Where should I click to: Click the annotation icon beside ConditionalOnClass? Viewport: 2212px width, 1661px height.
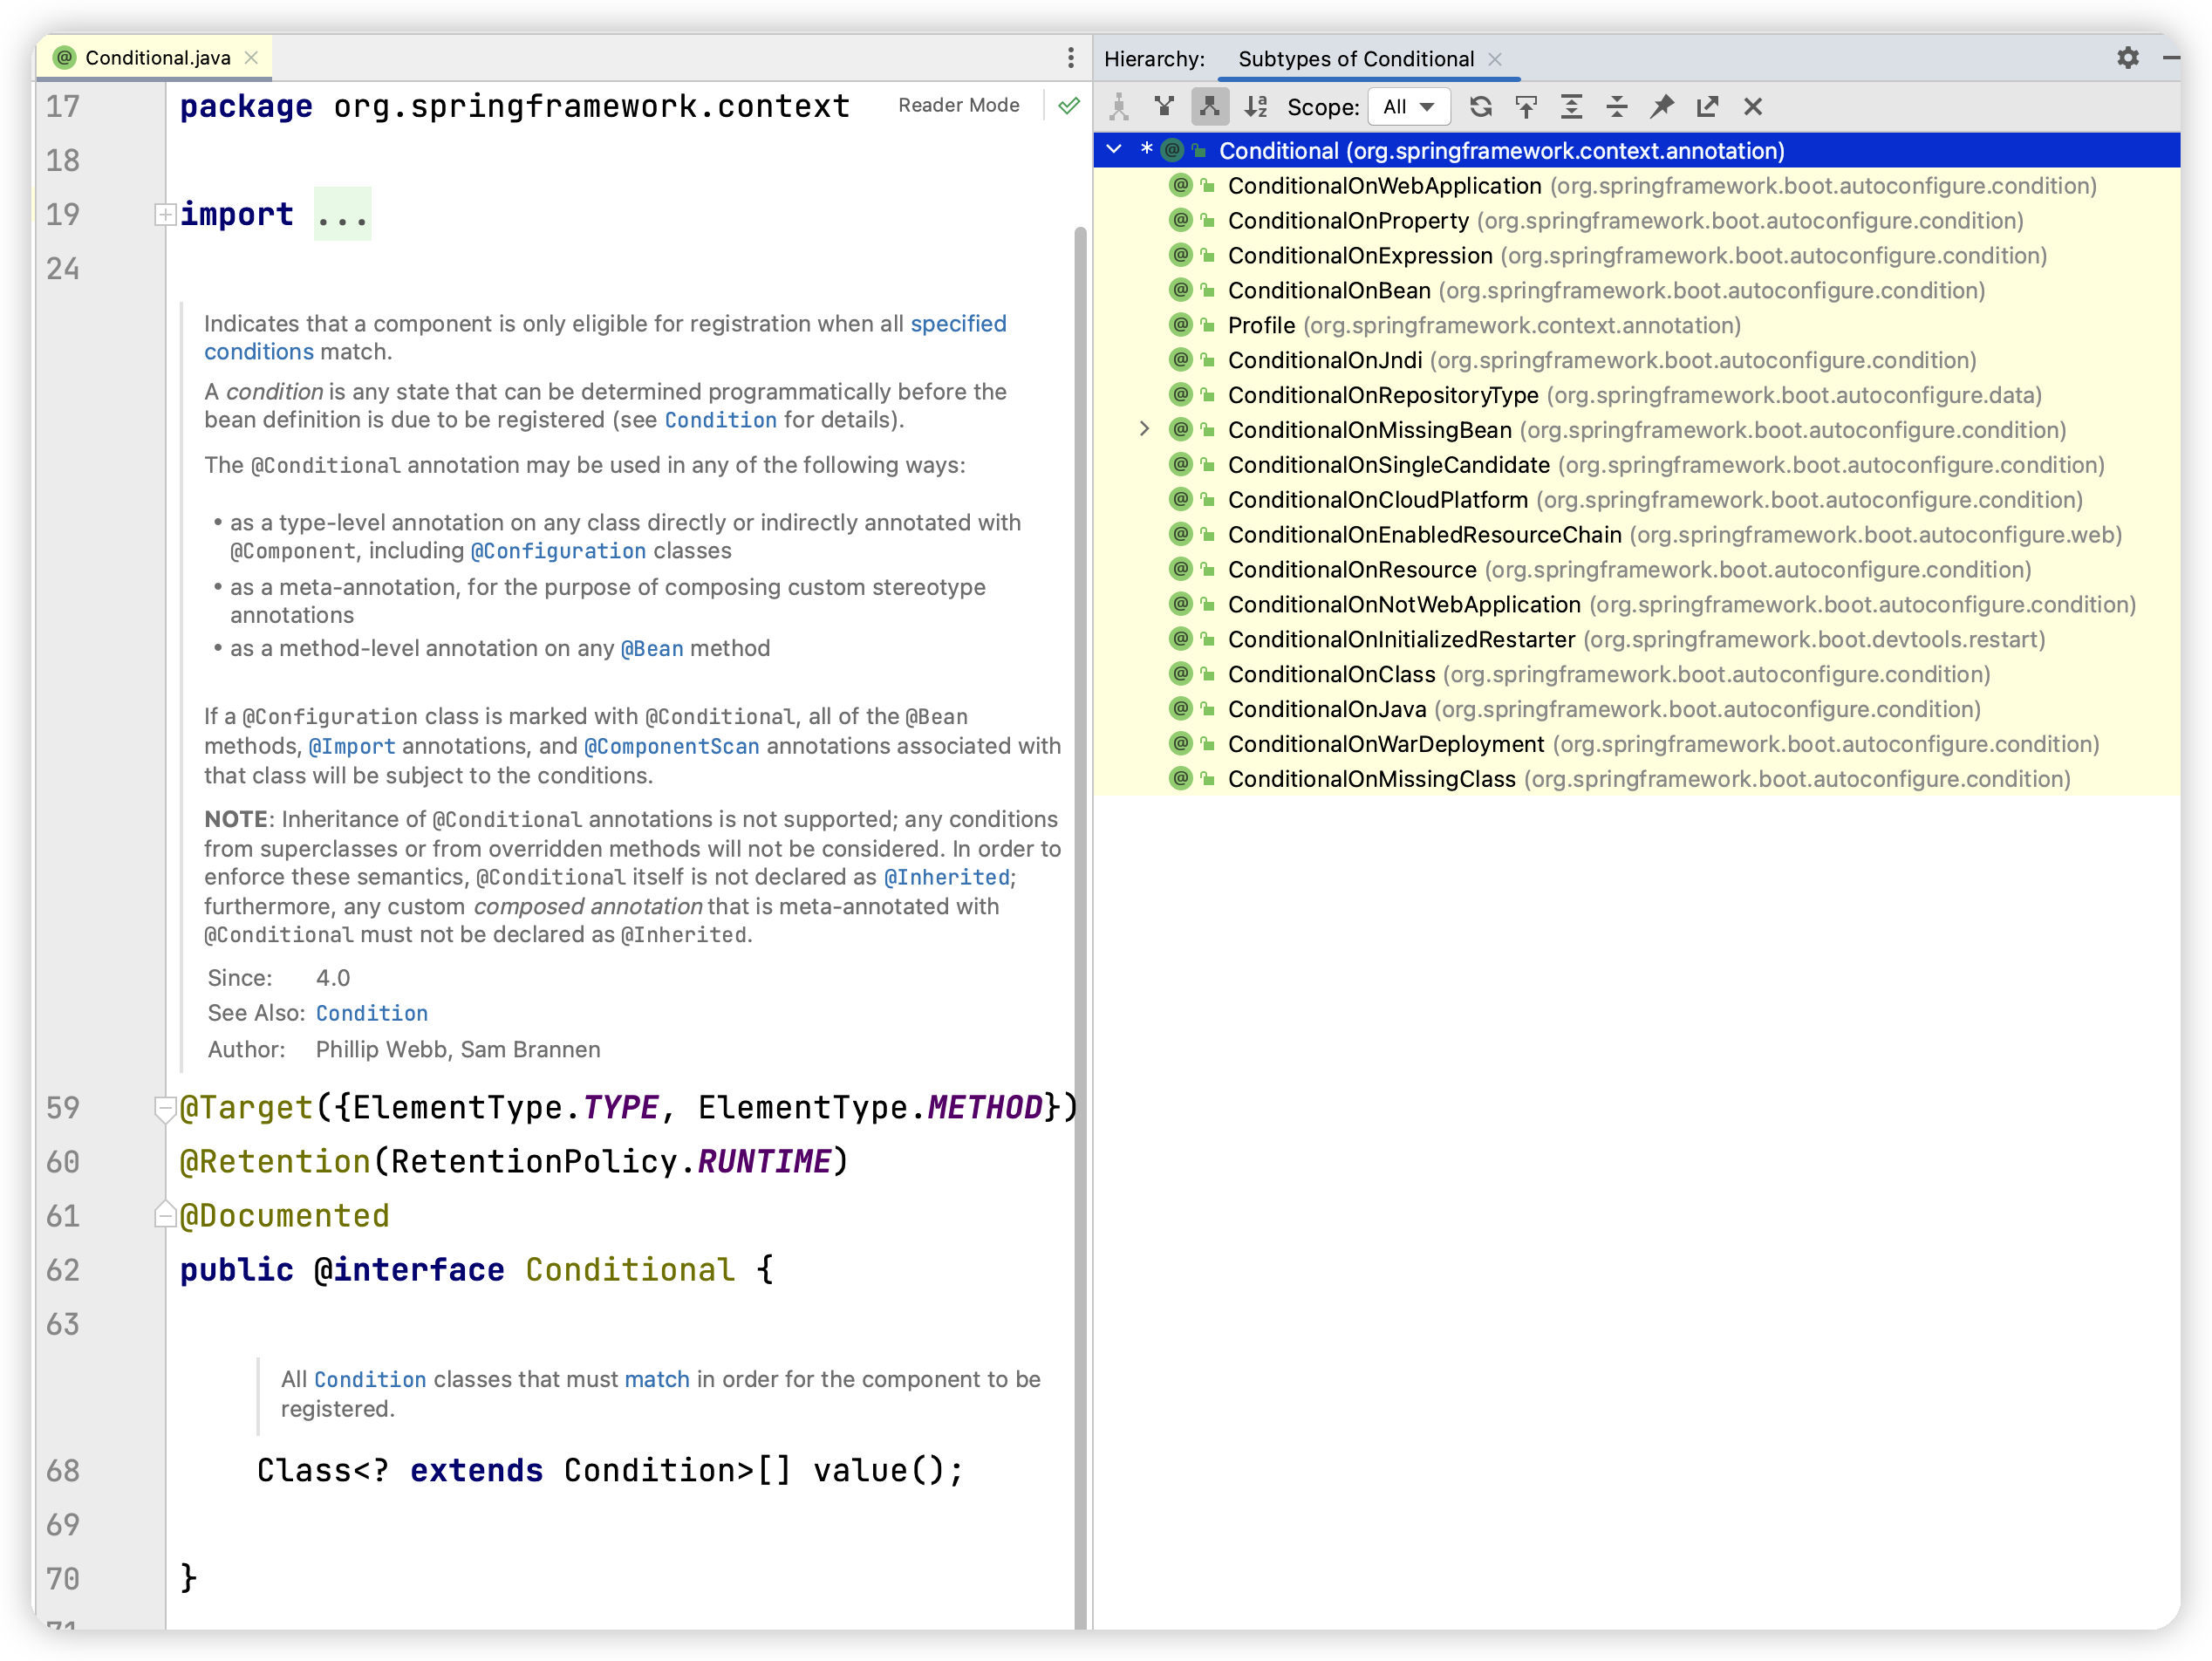point(1181,673)
